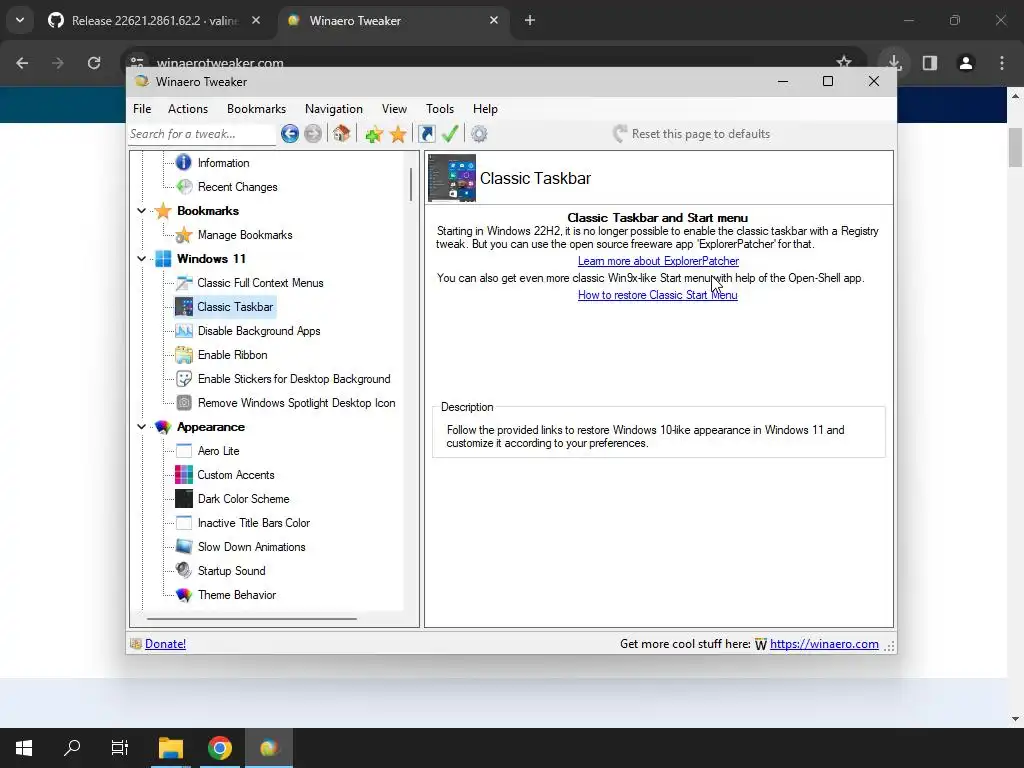Open Chrome three-dot menu

[x=1002, y=63]
